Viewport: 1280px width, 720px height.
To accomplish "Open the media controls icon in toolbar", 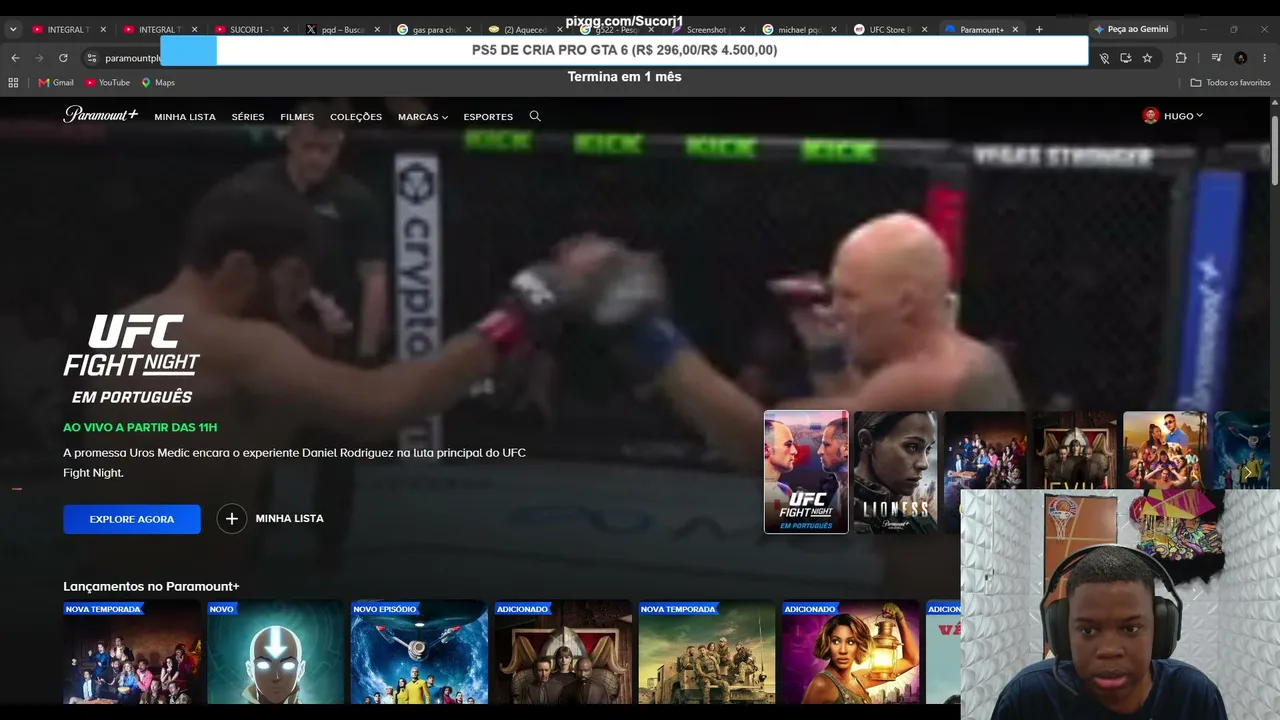I will click(1216, 58).
